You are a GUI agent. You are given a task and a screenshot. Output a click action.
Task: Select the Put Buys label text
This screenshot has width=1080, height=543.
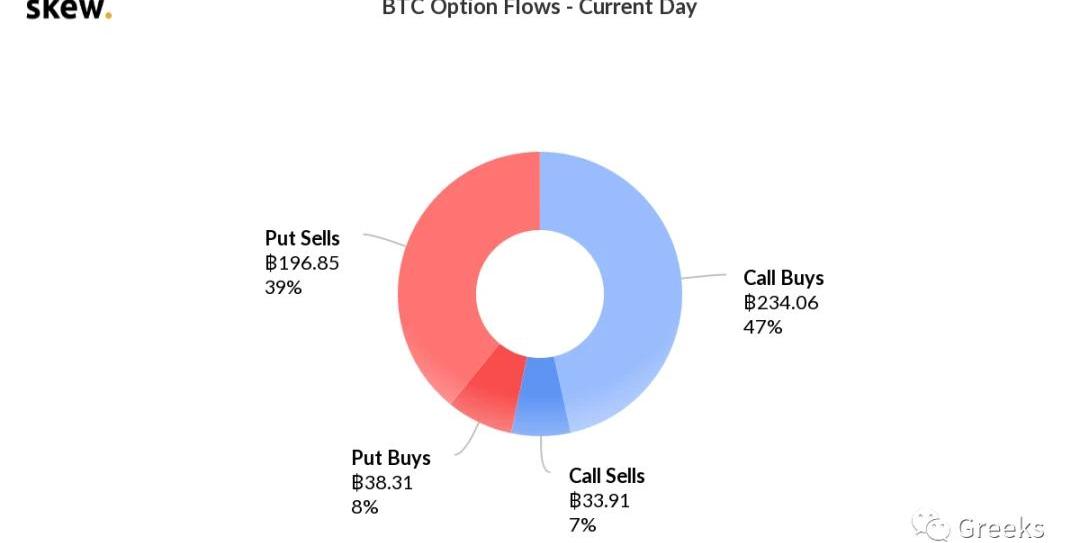click(390, 458)
